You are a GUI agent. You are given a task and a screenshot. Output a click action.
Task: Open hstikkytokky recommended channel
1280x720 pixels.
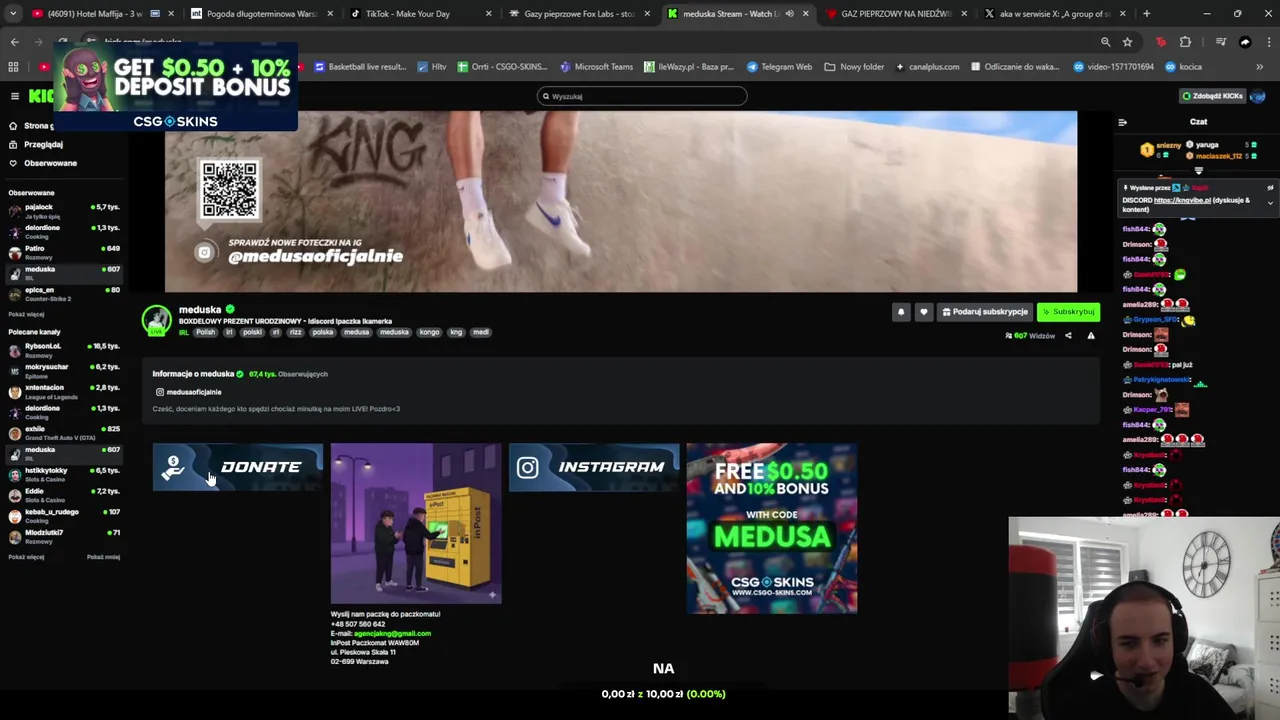tap(63, 474)
